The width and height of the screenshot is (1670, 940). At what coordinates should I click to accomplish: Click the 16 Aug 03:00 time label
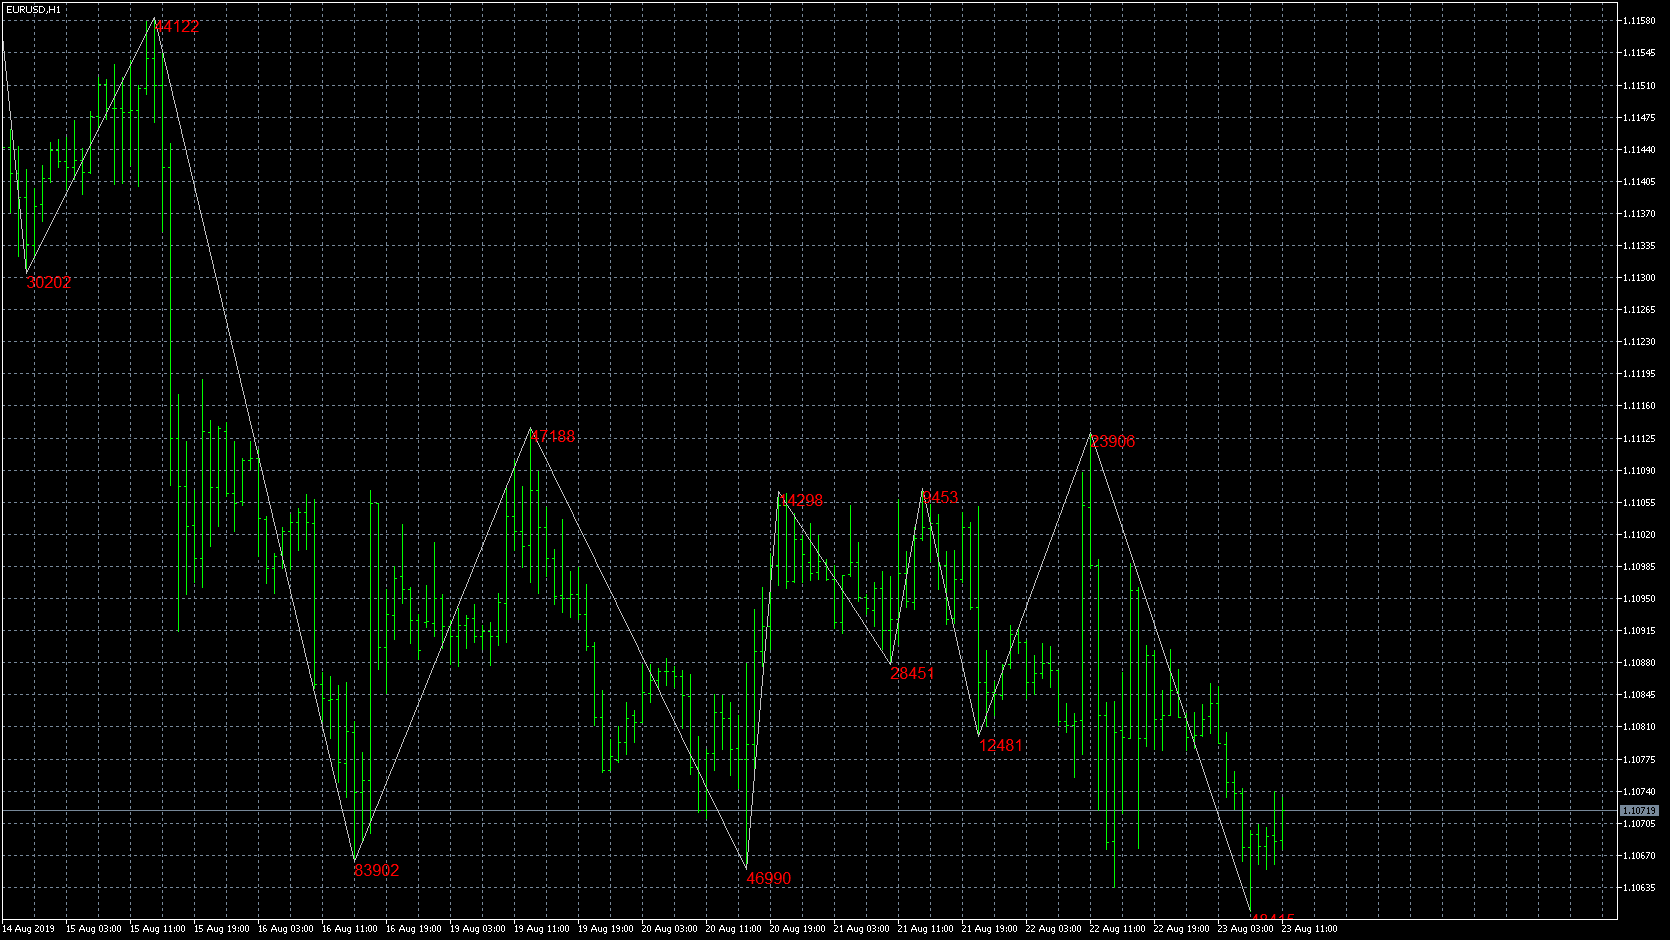[286, 929]
